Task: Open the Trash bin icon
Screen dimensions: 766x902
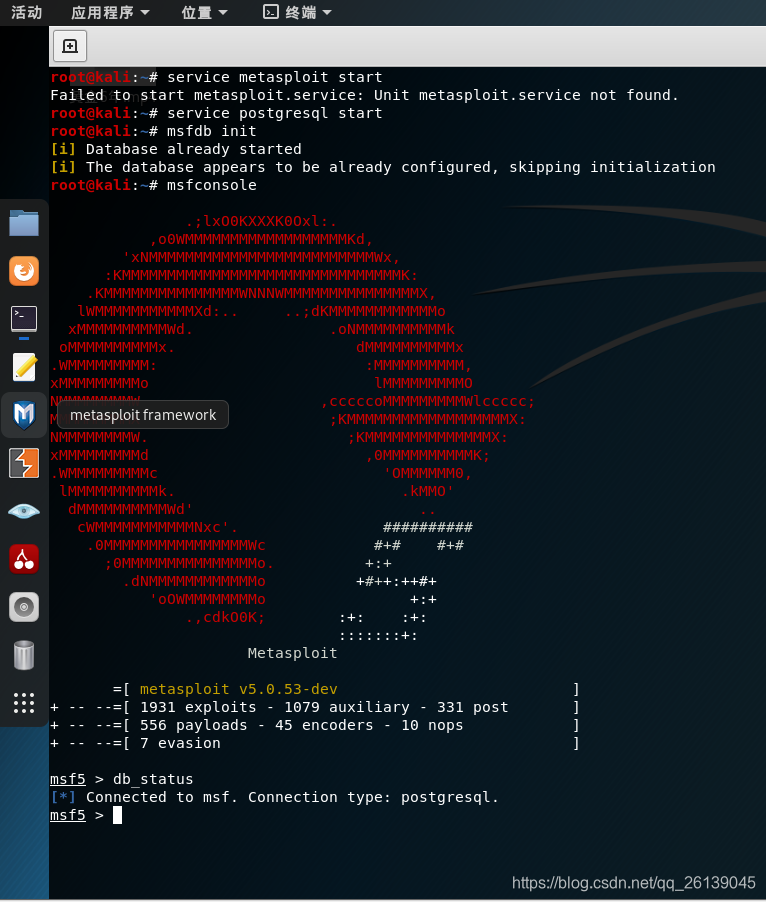Action: click(24, 655)
